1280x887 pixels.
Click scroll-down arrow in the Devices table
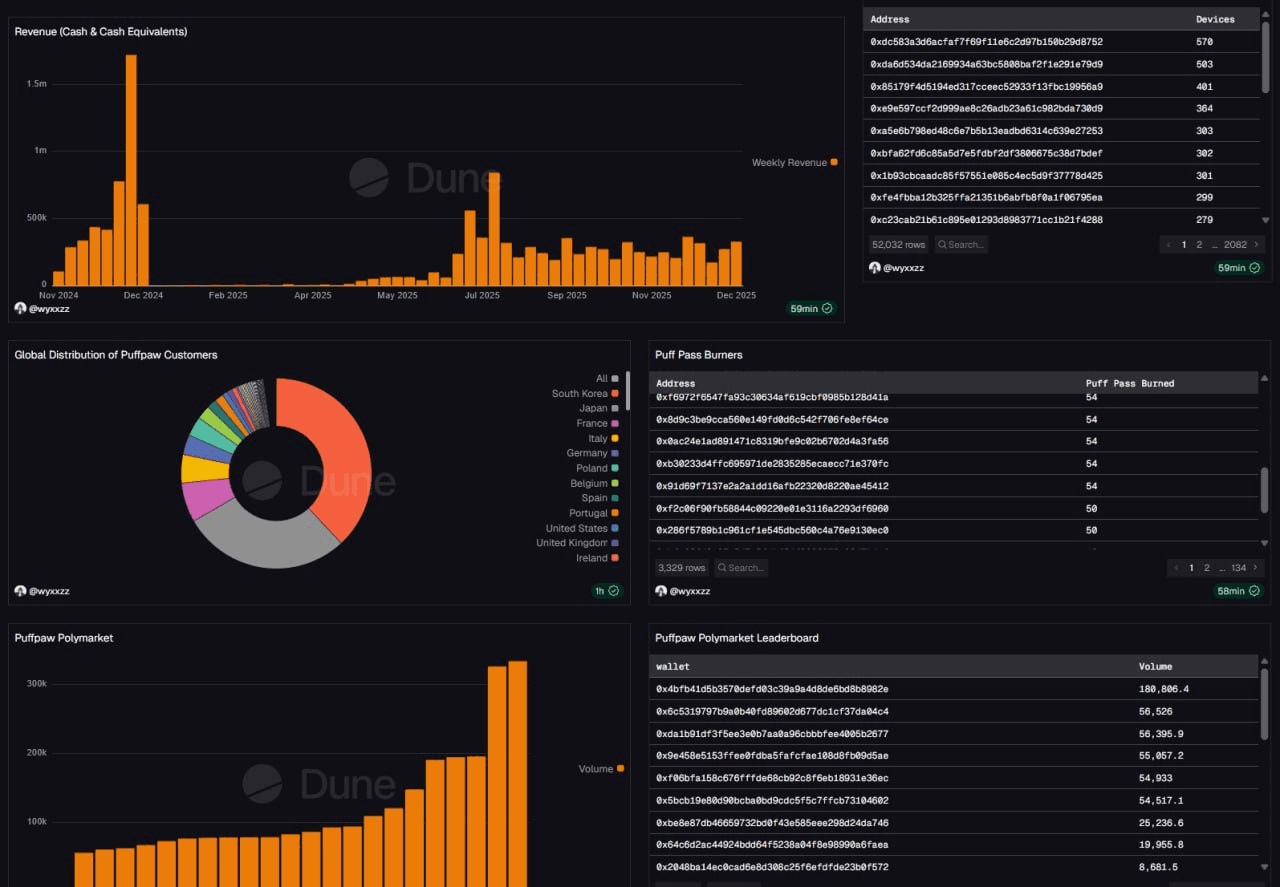point(1265,220)
